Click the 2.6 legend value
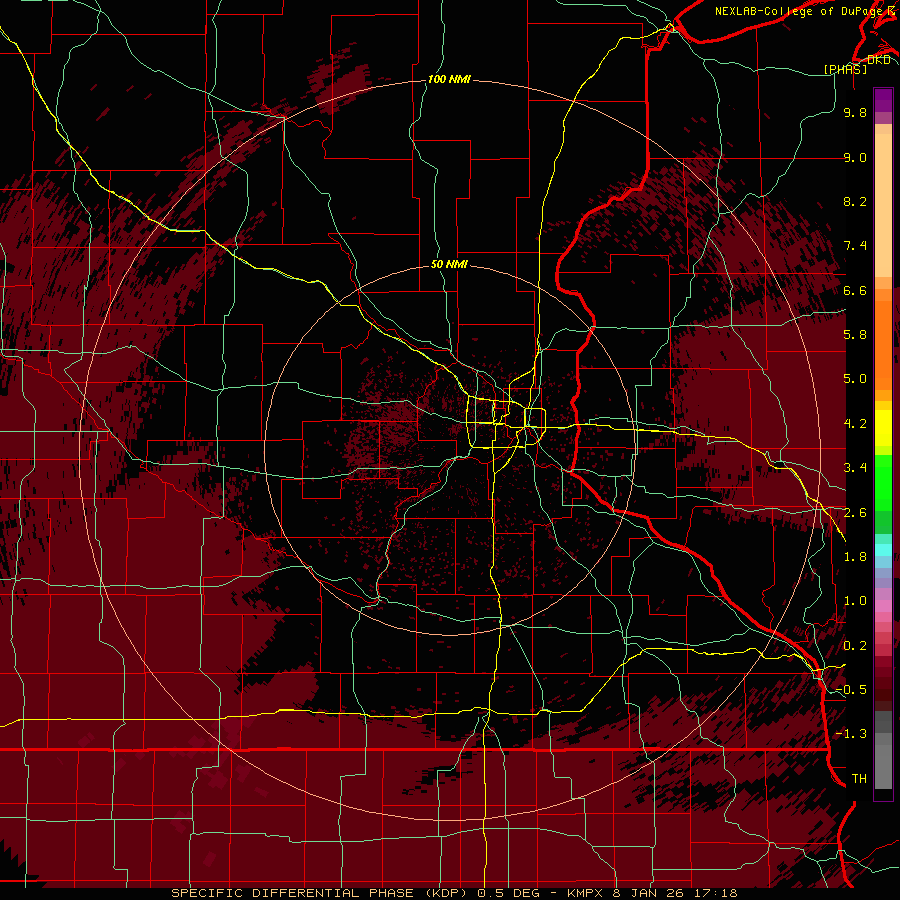The width and height of the screenshot is (900, 900). point(855,513)
